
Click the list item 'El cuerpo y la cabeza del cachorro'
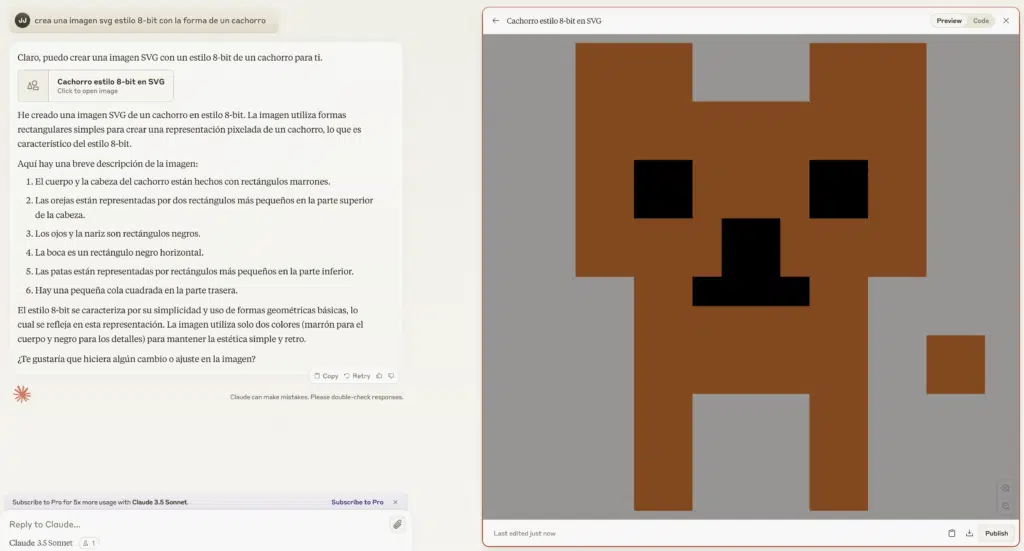click(x=182, y=181)
